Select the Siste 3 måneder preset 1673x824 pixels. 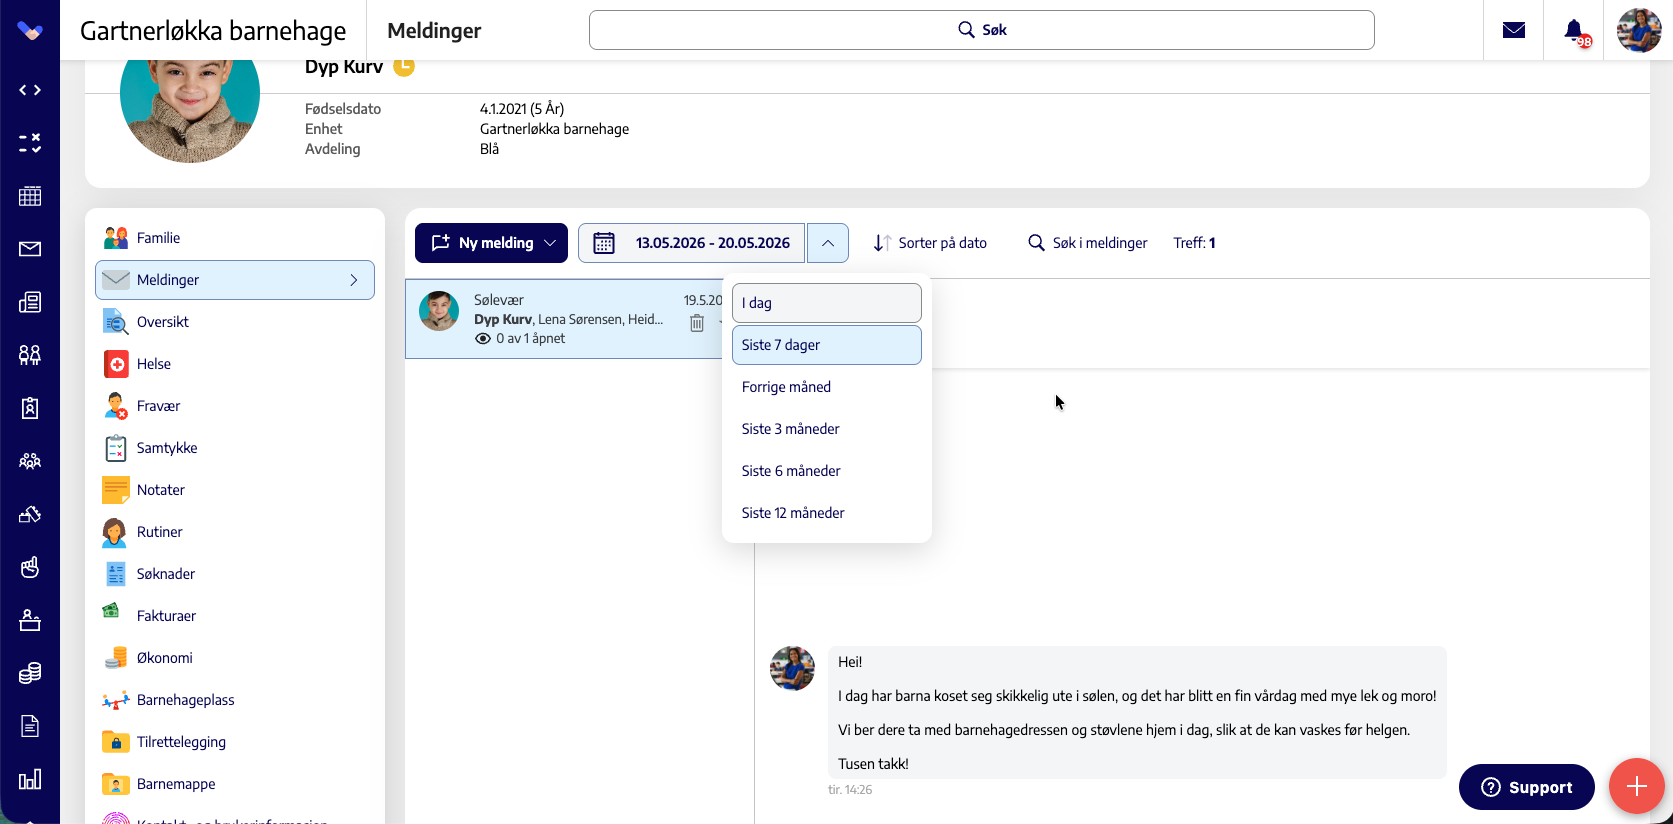tap(827, 429)
